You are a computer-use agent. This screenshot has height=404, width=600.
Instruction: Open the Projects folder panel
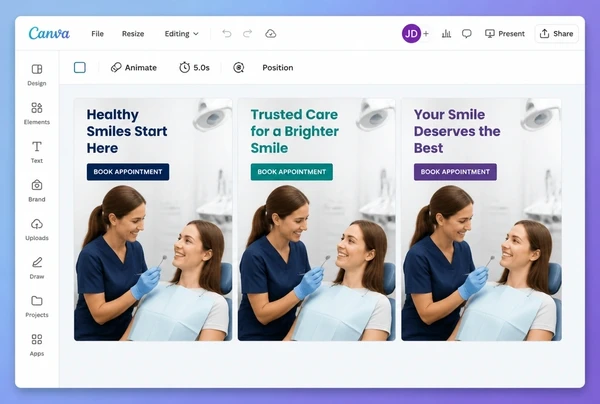37,306
